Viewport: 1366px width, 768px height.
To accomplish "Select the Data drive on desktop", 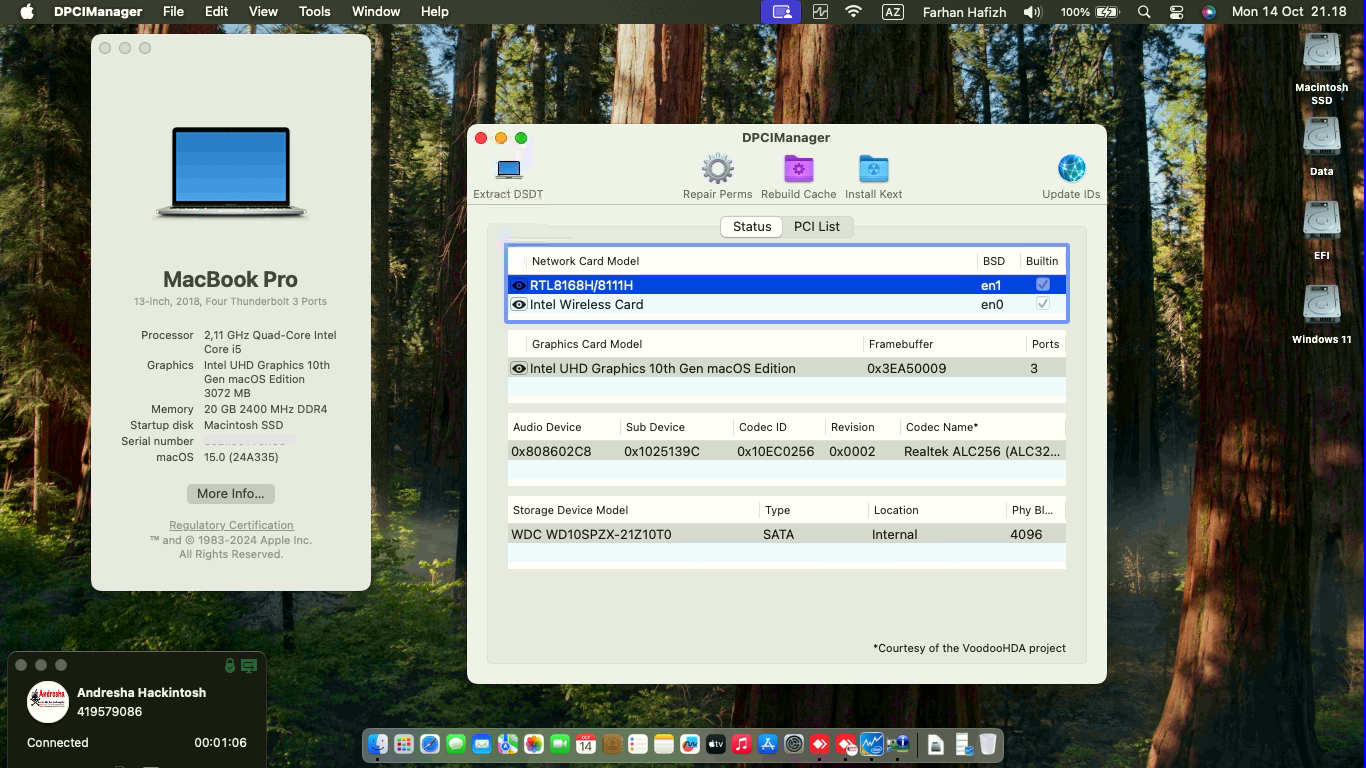I will pos(1321,137).
